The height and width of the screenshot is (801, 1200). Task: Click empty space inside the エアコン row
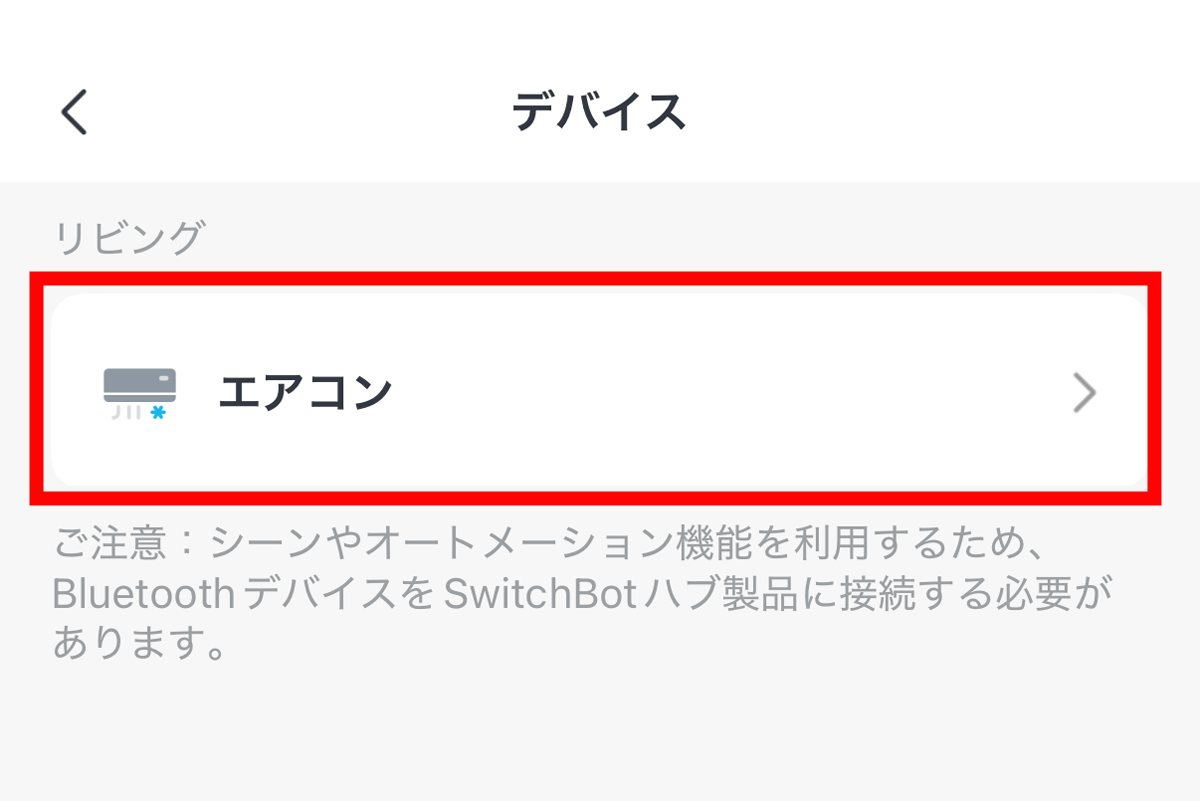click(x=700, y=394)
